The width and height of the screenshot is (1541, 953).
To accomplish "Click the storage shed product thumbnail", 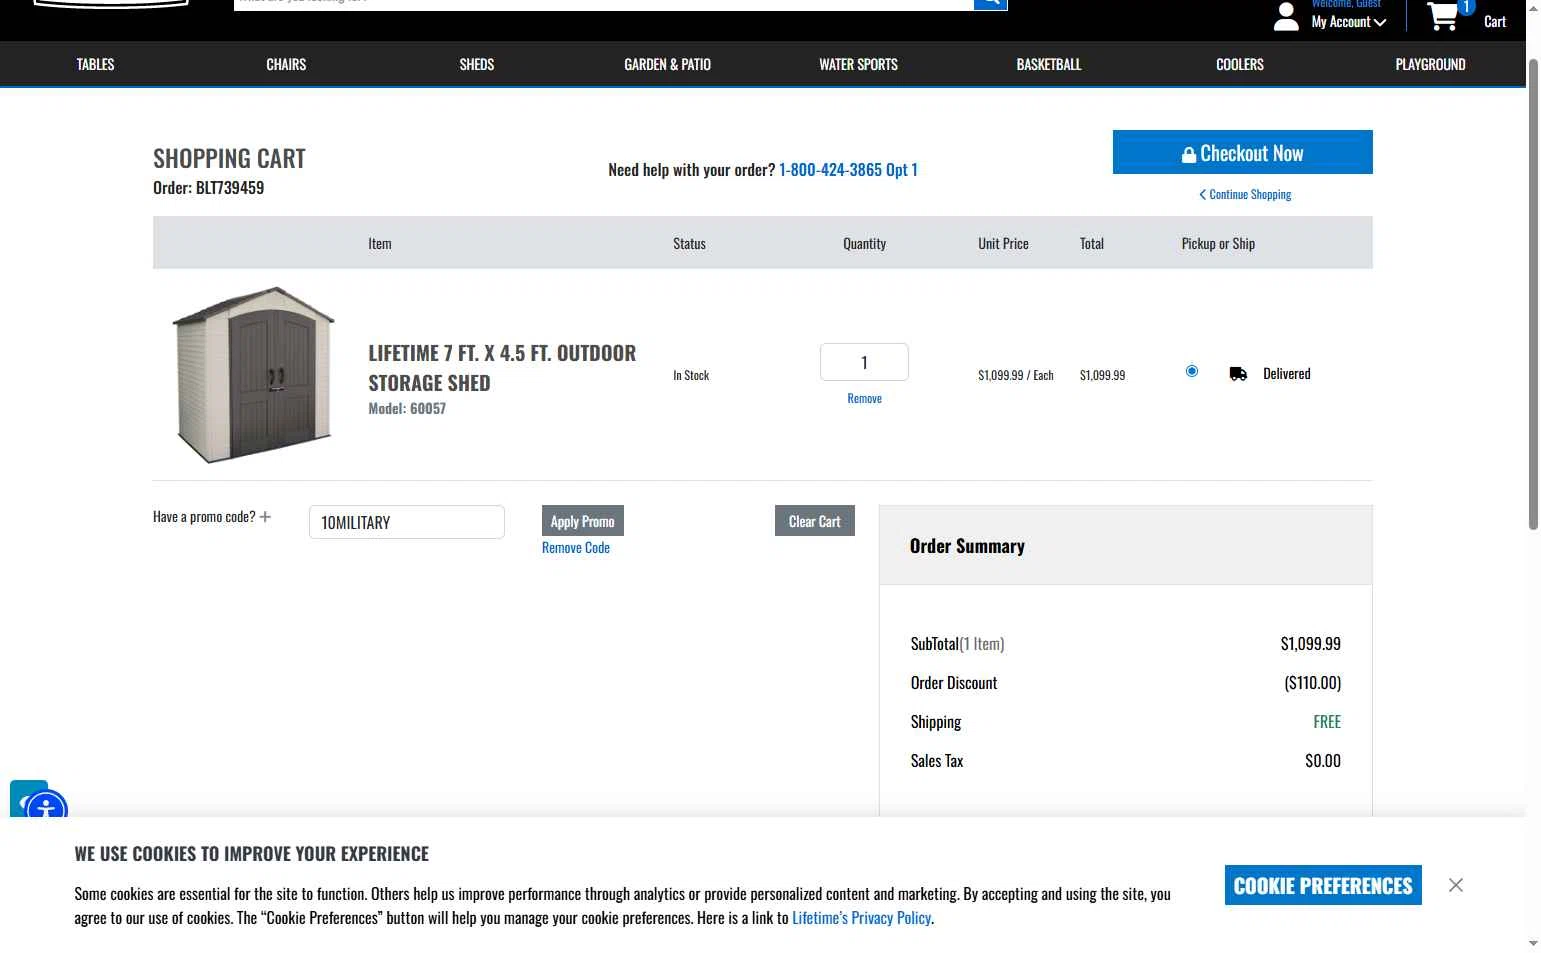I will tap(254, 375).
